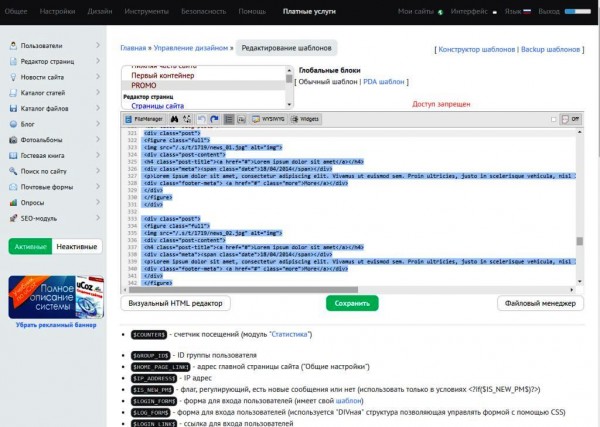This screenshot has width=600, height=427.
Task: Click the Сохранить save button
Action: click(352, 303)
